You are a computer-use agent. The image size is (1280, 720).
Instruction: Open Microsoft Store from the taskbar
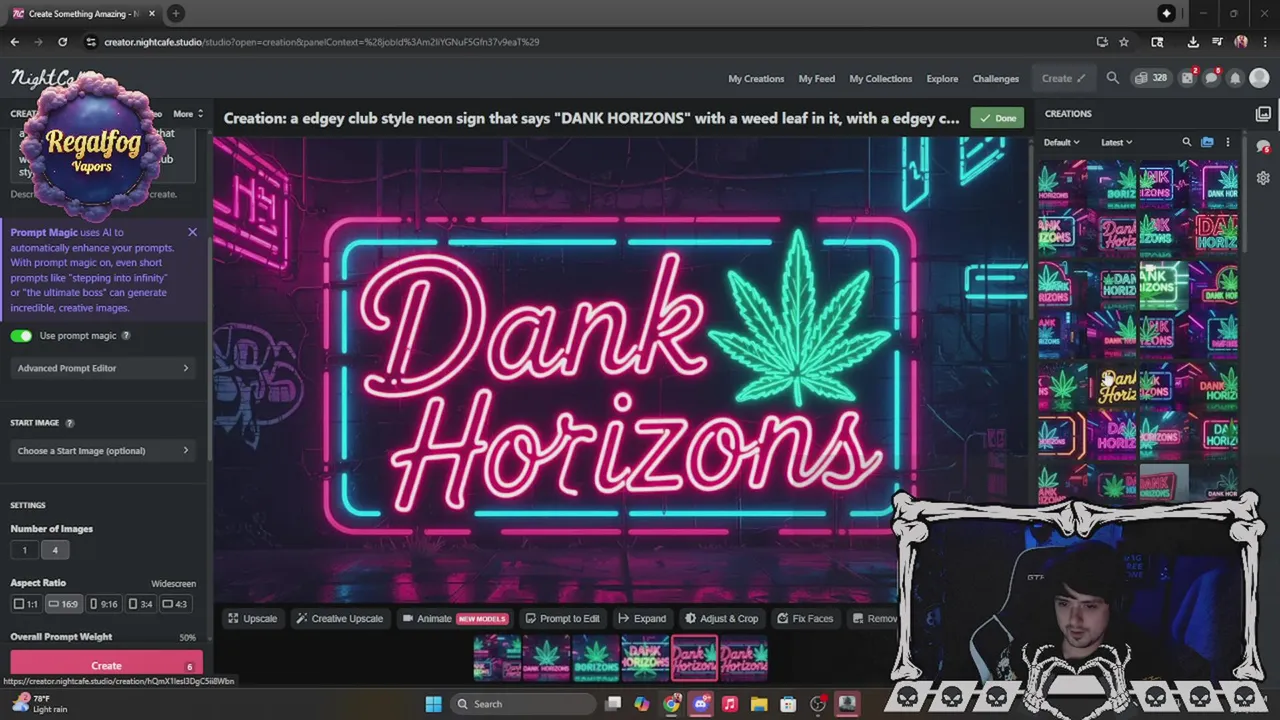point(788,704)
